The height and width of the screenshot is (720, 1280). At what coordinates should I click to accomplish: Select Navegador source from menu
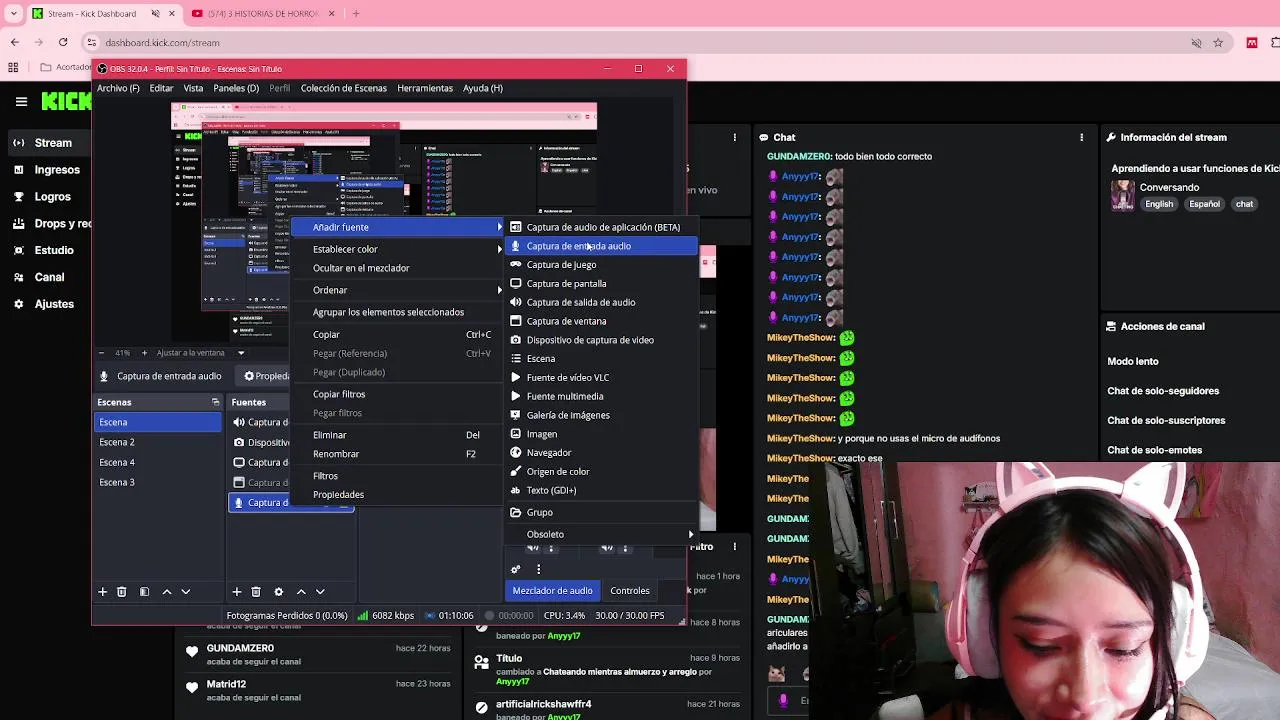(x=603, y=453)
